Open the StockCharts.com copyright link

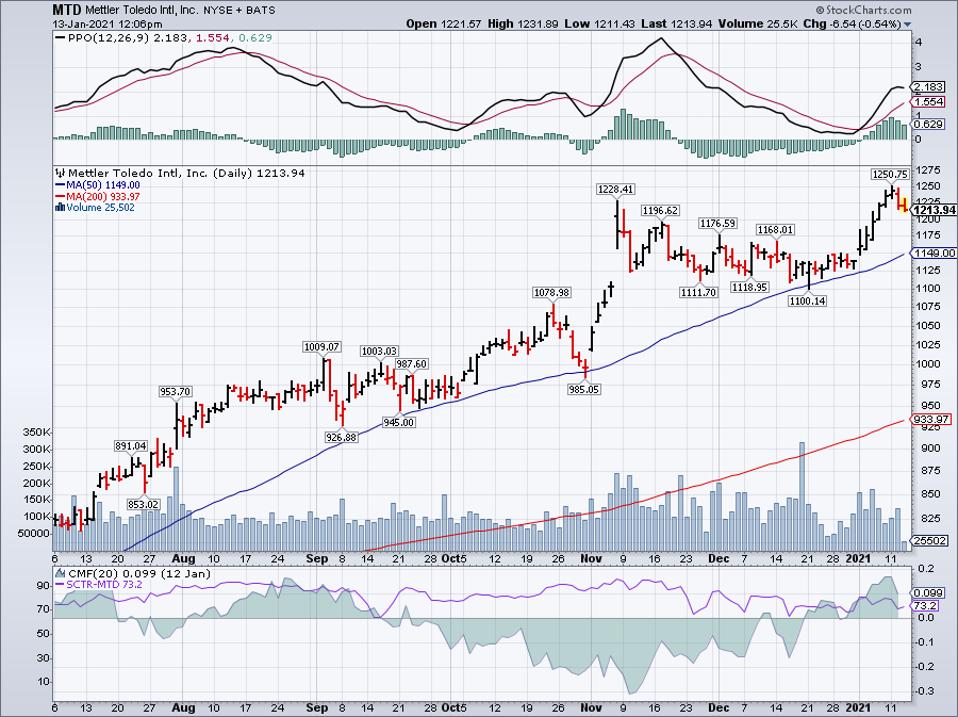[x=863, y=10]
